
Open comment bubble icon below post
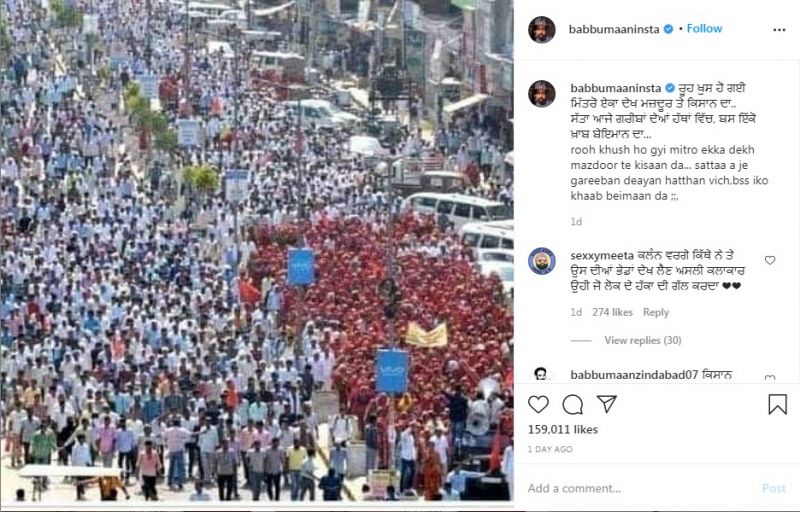572,404
